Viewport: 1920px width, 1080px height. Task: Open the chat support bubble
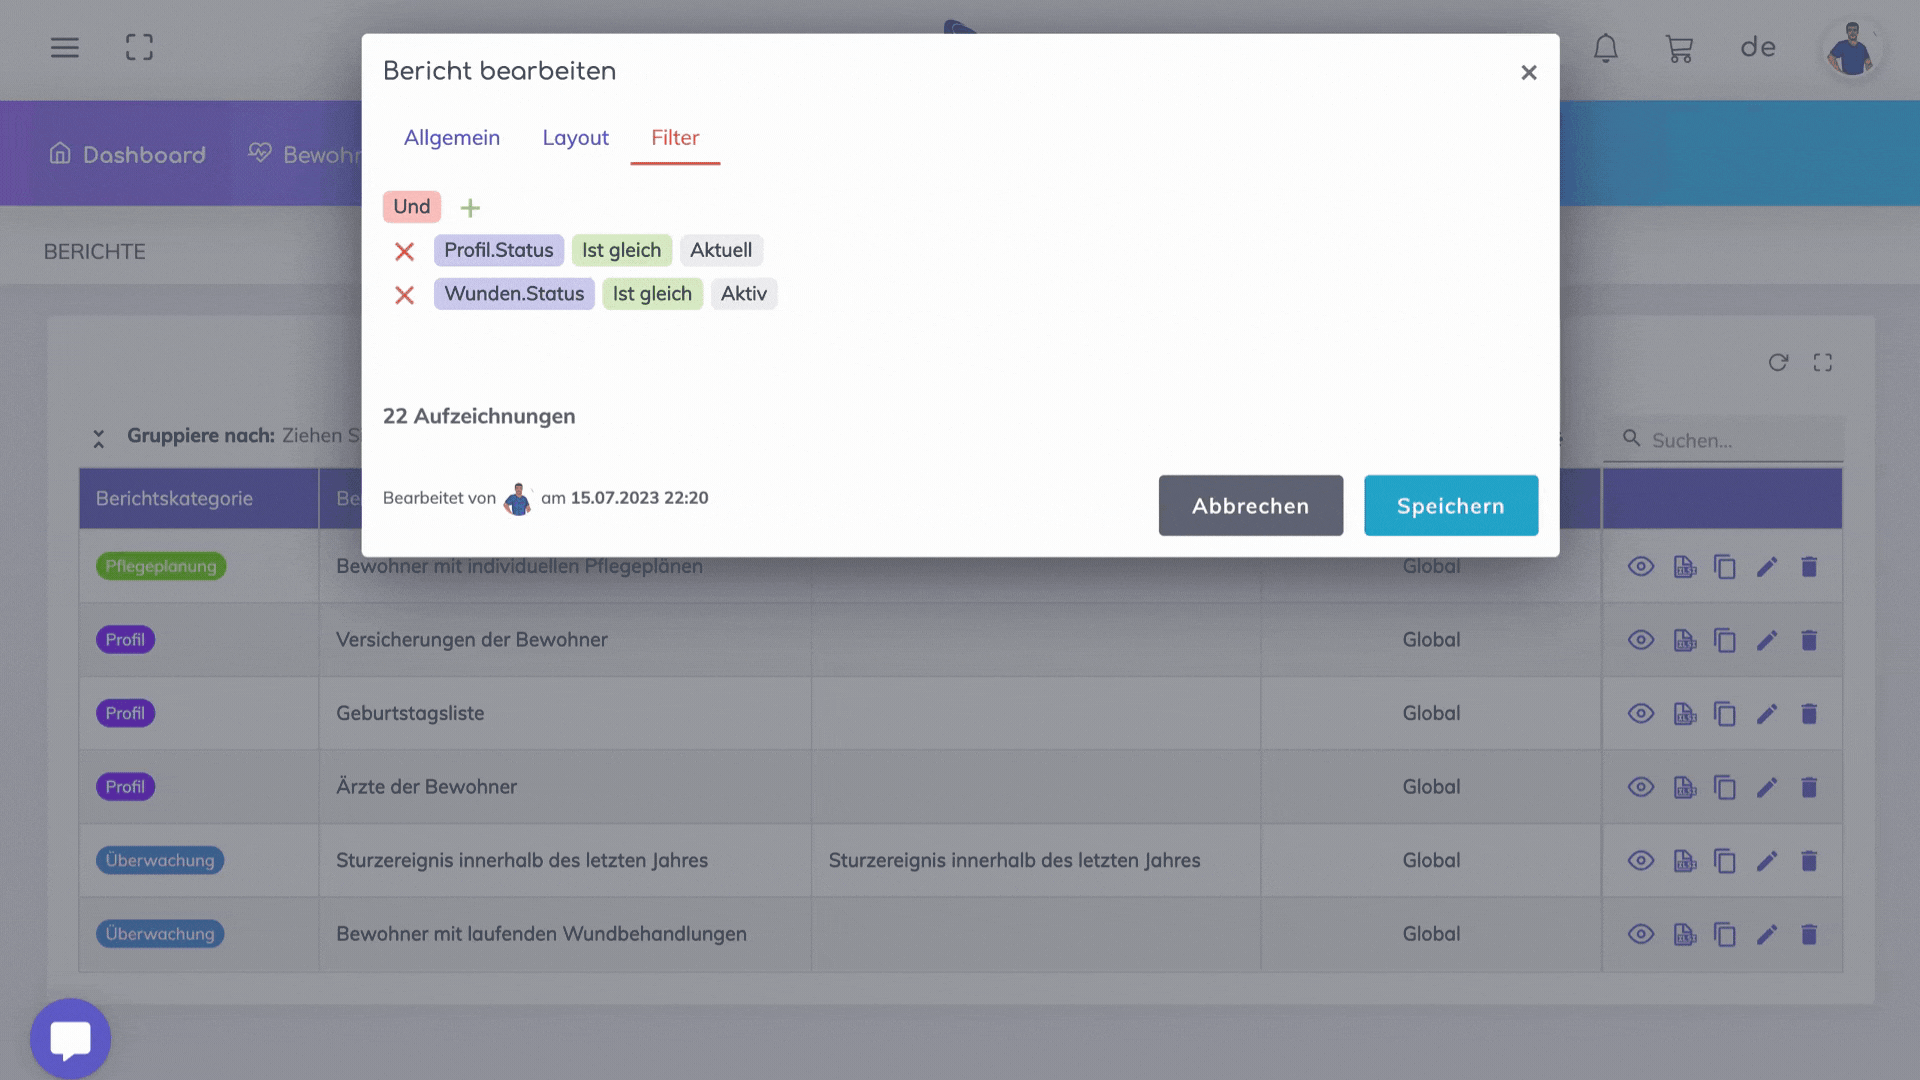point(70,1039)
